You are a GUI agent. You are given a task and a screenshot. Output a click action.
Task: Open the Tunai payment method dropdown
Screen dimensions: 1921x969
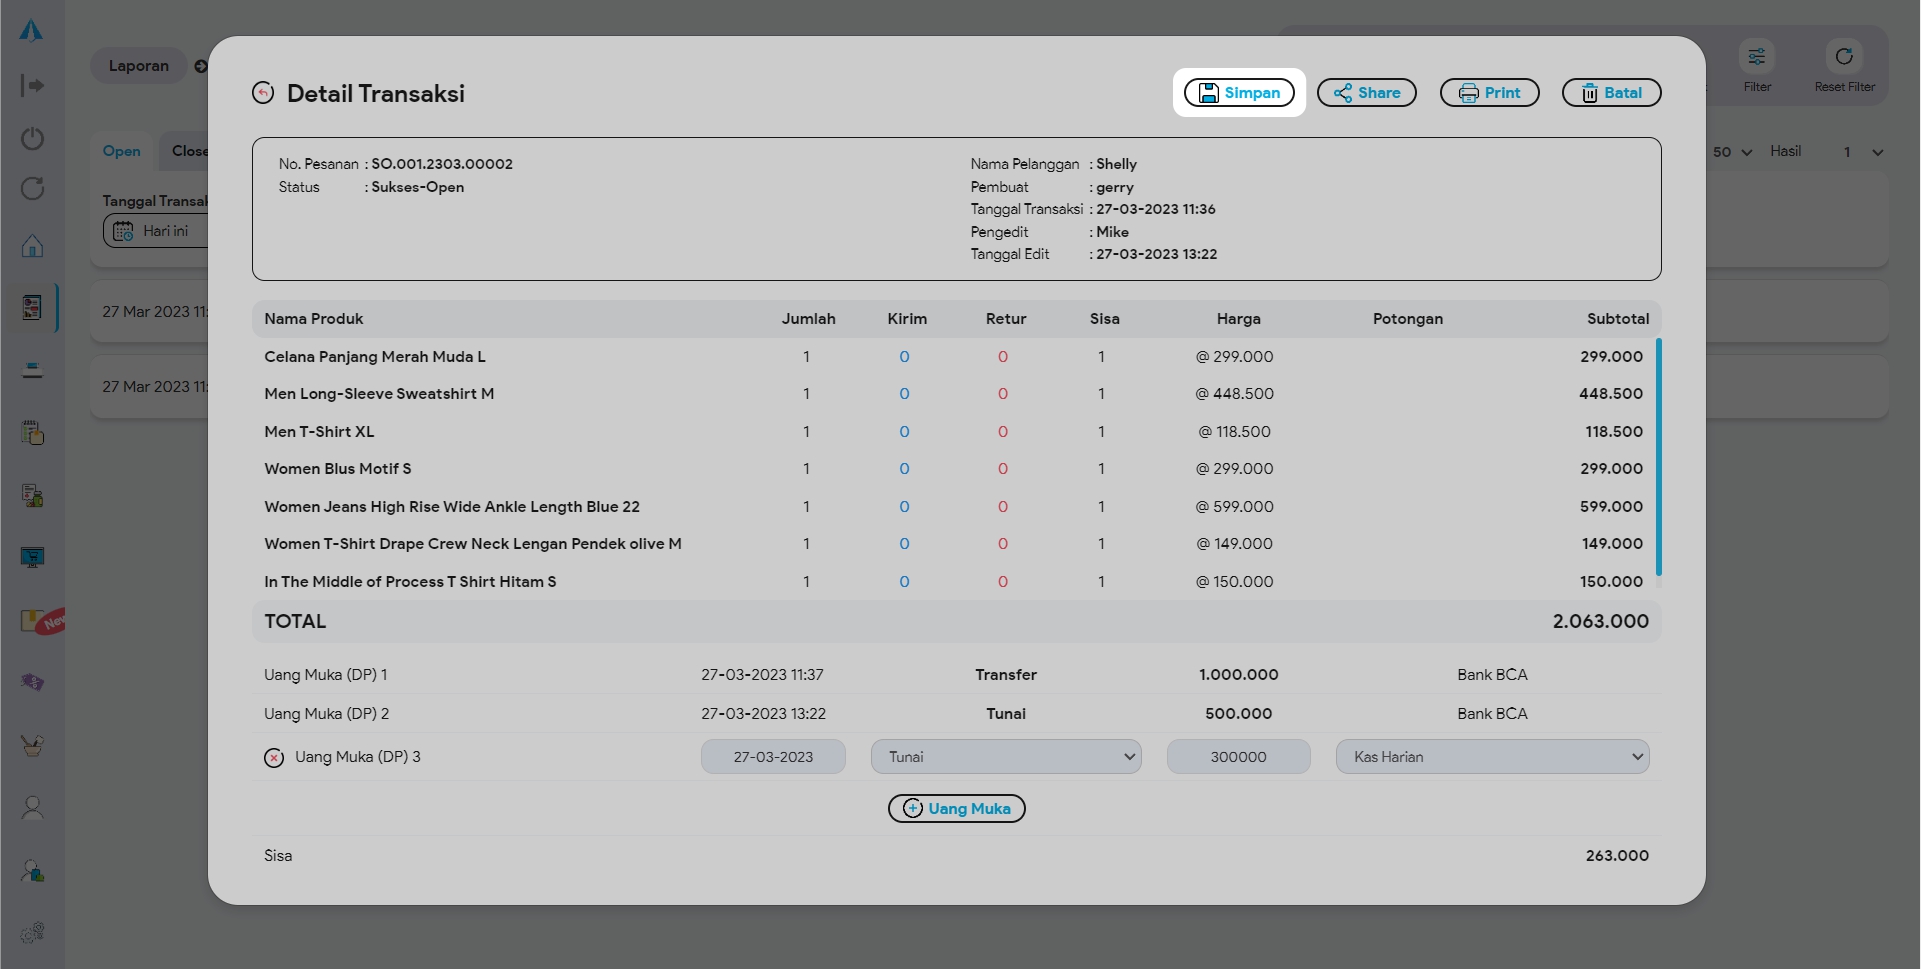pos(1005,757)
